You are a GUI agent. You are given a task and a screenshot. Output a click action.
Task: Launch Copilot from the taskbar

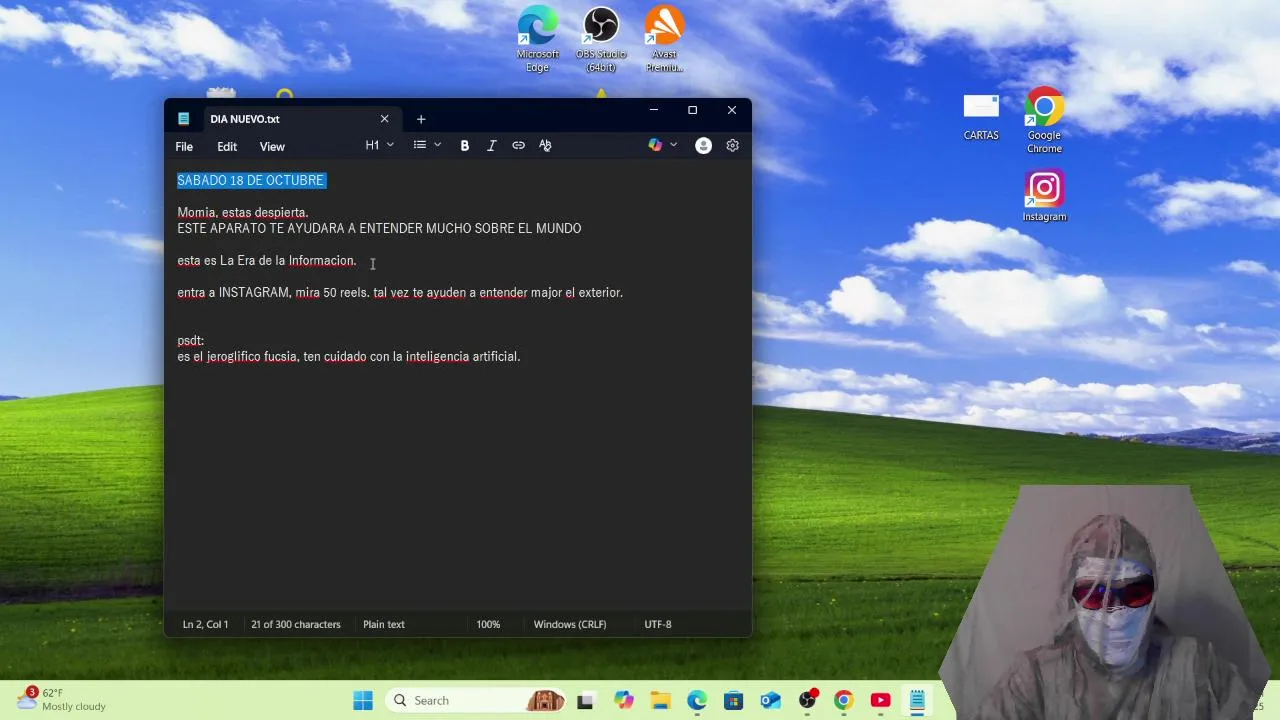coord(624,700)
